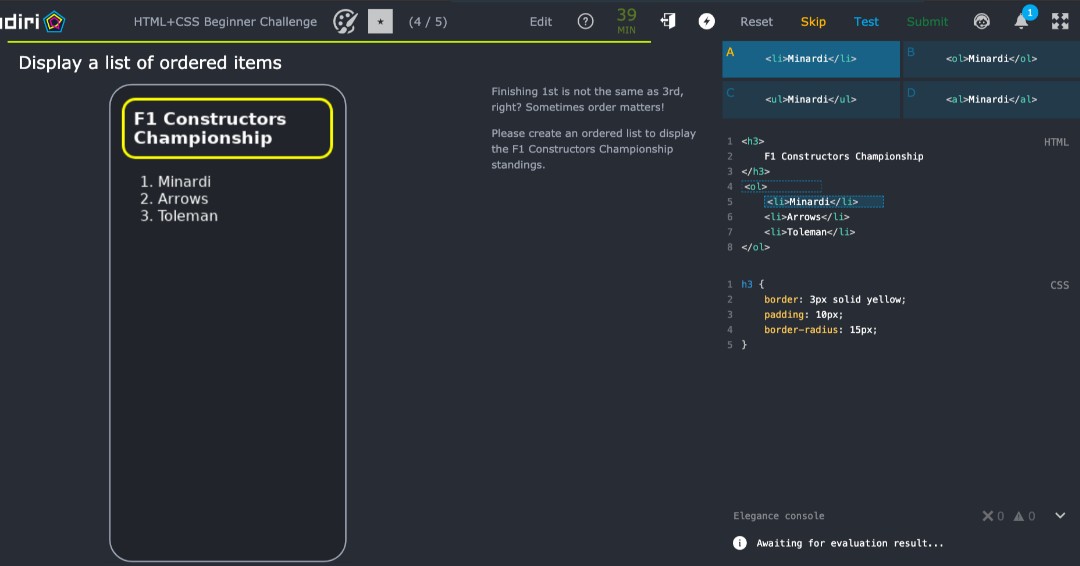Select answer B <ol>Minardi</ol>
Image resolution: width=1080 pixels, height=566 pixels.
point(991,59)
